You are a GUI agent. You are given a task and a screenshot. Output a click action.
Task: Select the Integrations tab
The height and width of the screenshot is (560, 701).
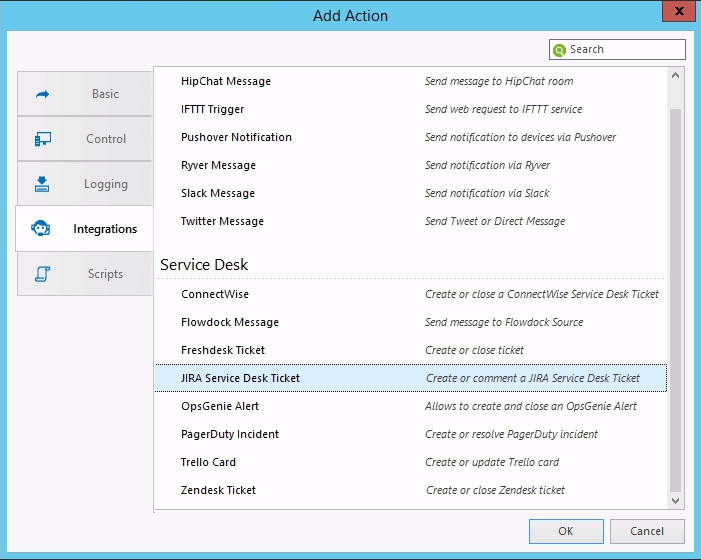(x=85, y=228)
